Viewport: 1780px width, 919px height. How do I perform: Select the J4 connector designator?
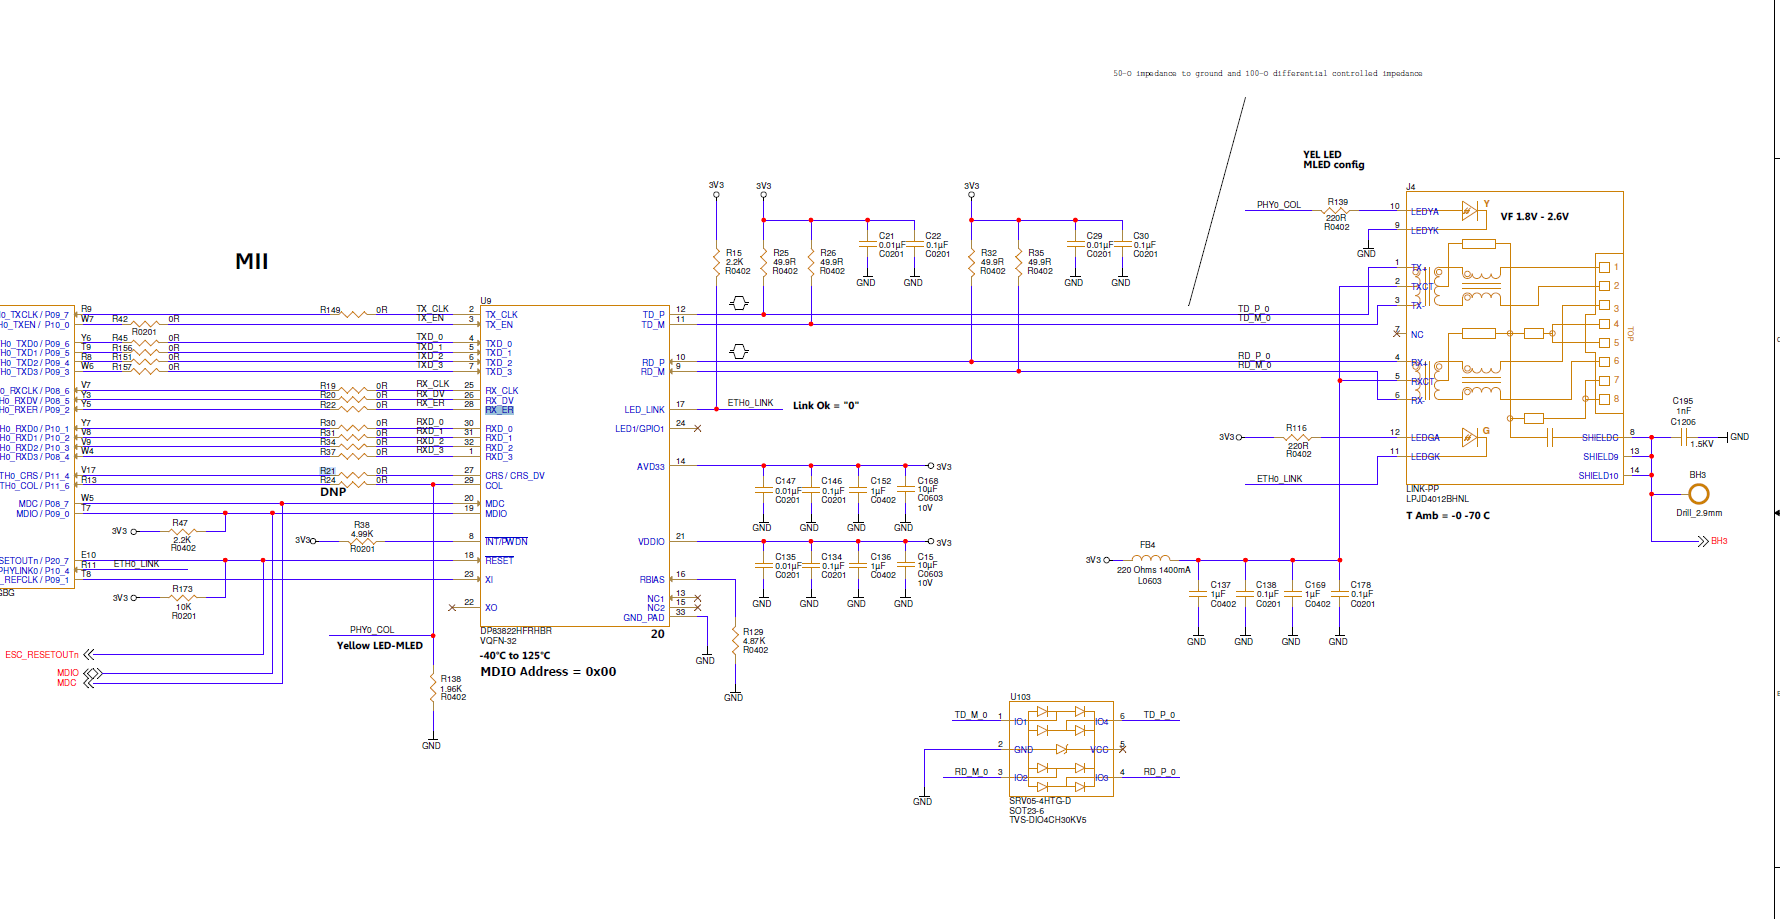1411,187
